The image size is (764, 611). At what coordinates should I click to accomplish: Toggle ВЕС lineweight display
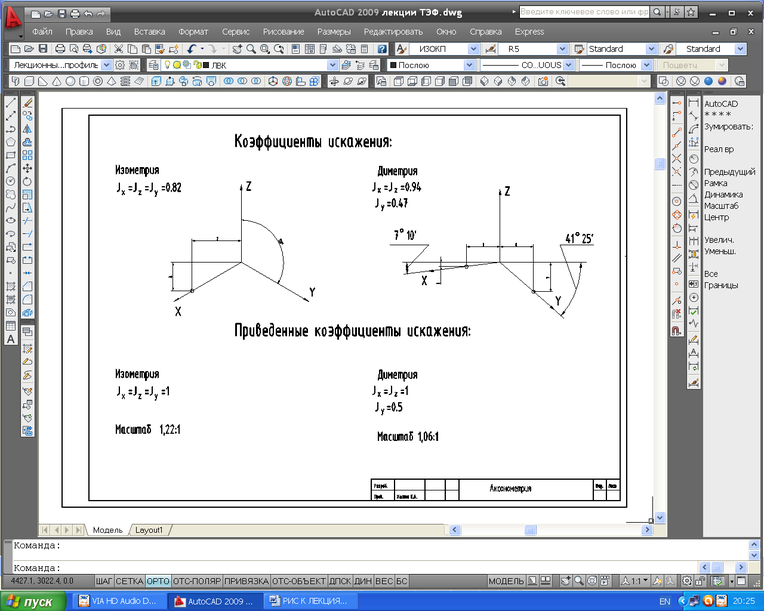[x=384, y=581]
